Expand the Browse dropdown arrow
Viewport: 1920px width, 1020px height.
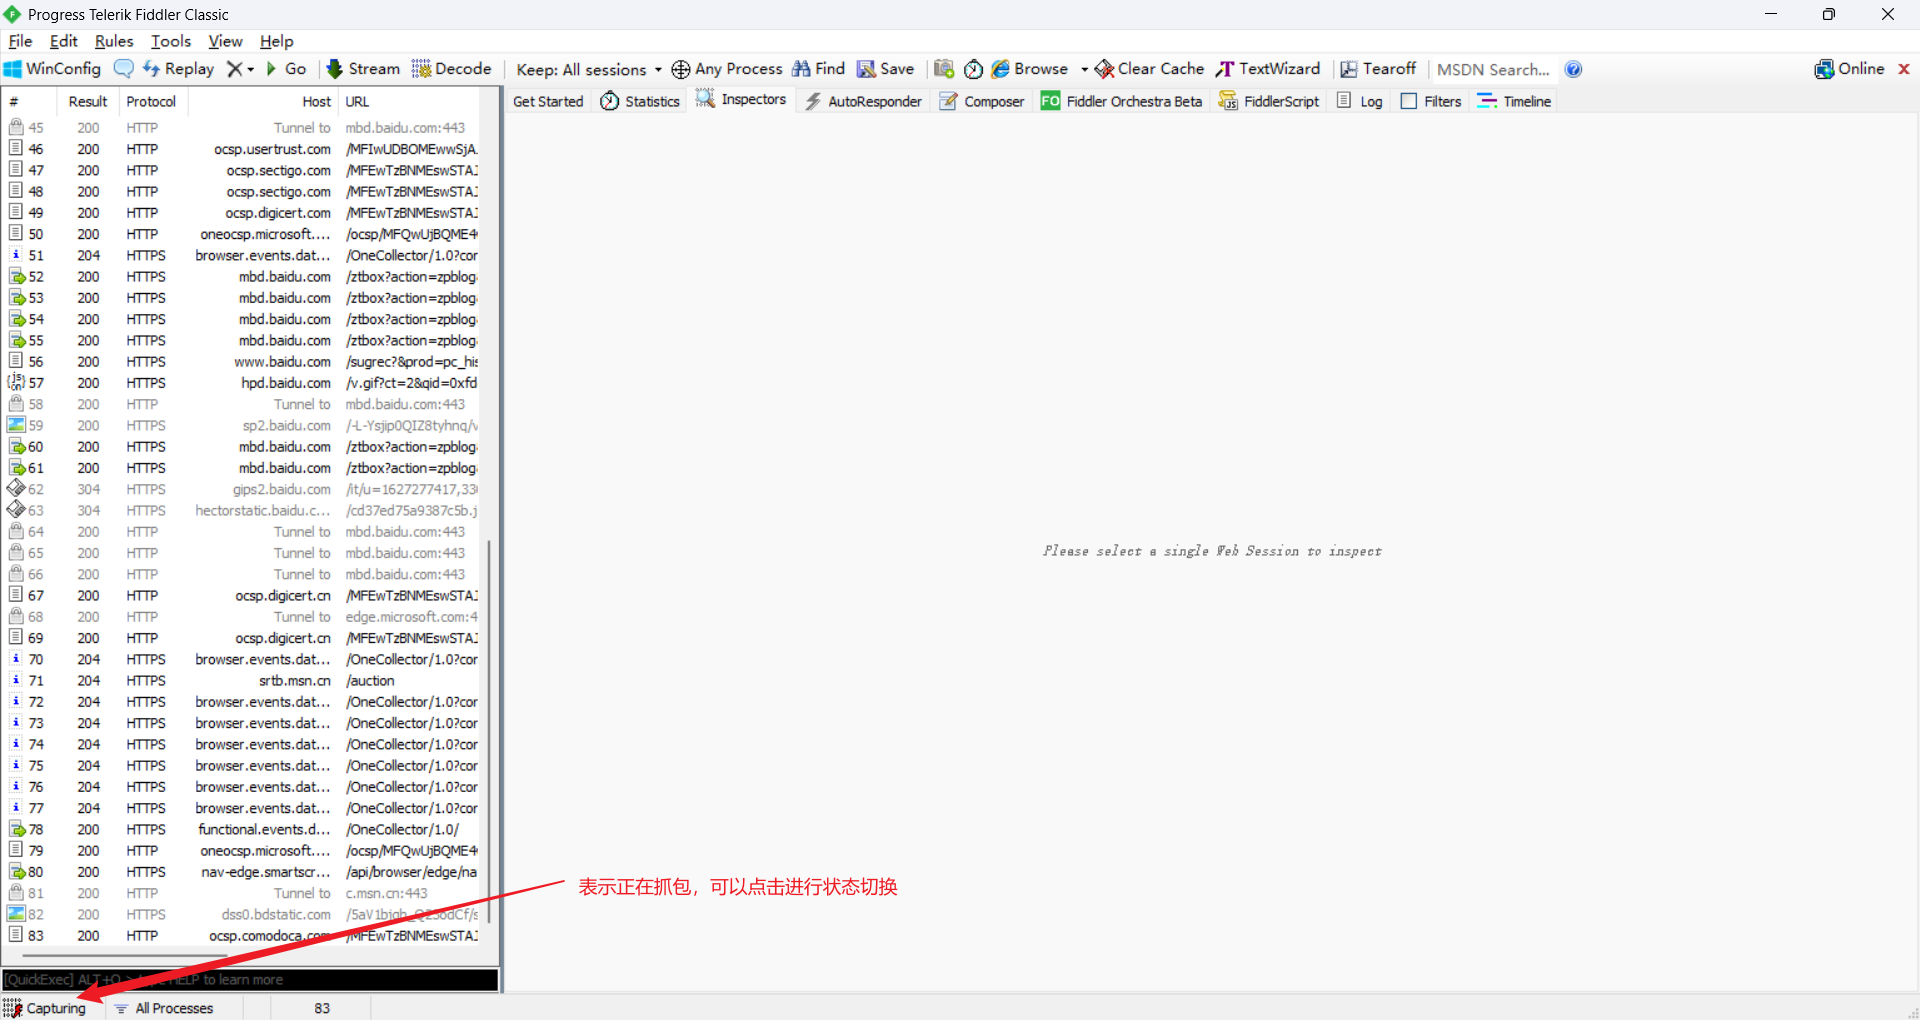click(x=1084, y=70)
